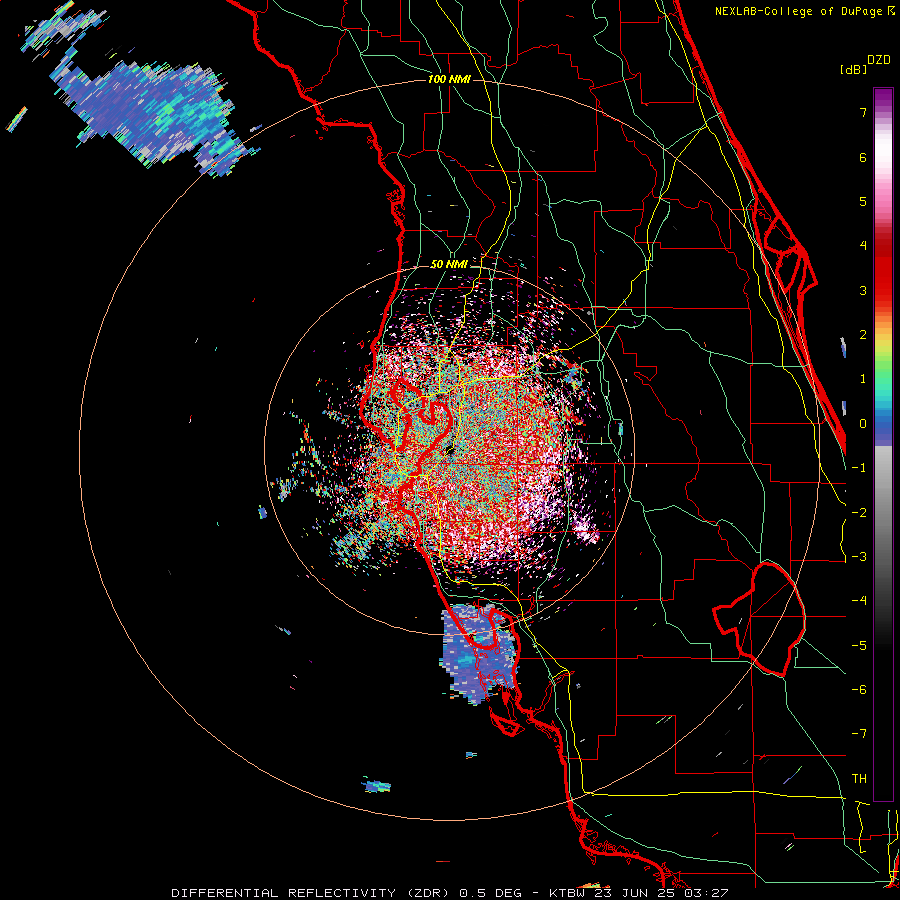This screenshot has height=900, width=900.
Task: Click the DZD label above the color scale
Action: pyautogui.click(x=879, y=60)
